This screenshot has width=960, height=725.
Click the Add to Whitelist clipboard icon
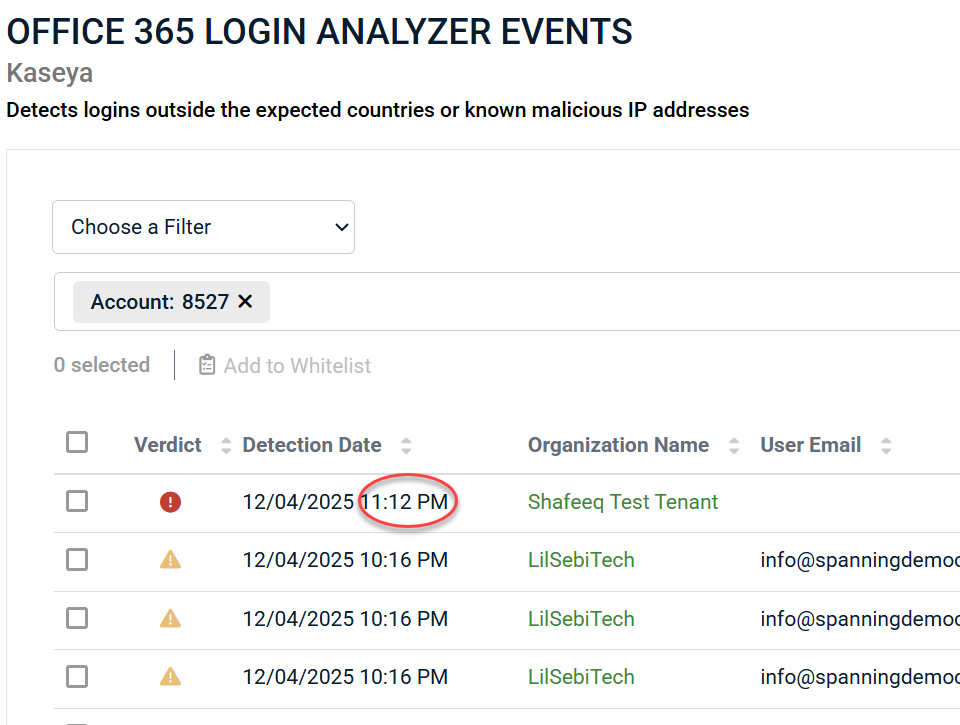tap(207, 366)
